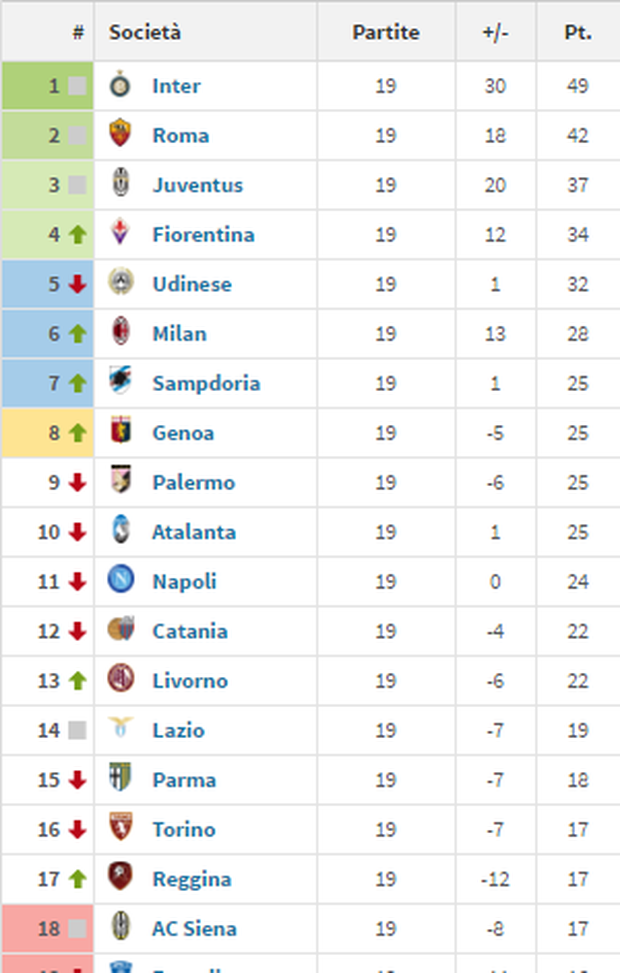Click the Sampdoria club badge

pos(122,383)
